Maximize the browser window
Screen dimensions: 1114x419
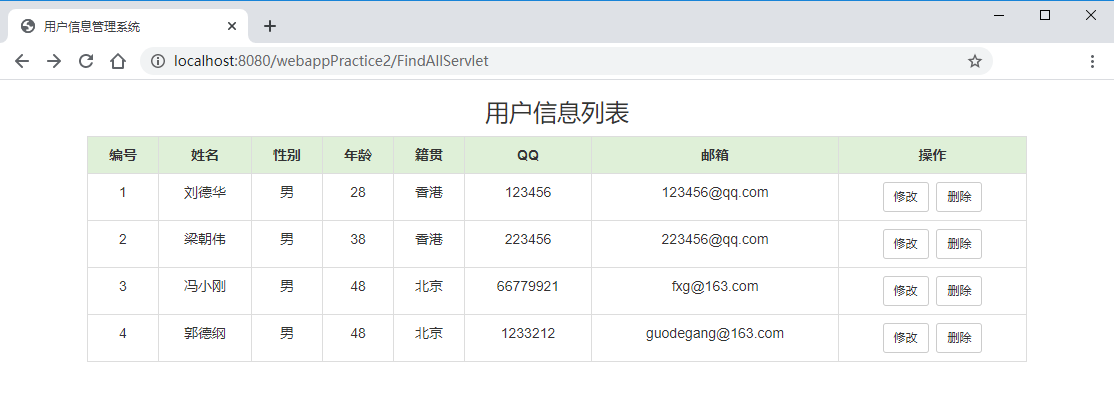[1045, 15]
